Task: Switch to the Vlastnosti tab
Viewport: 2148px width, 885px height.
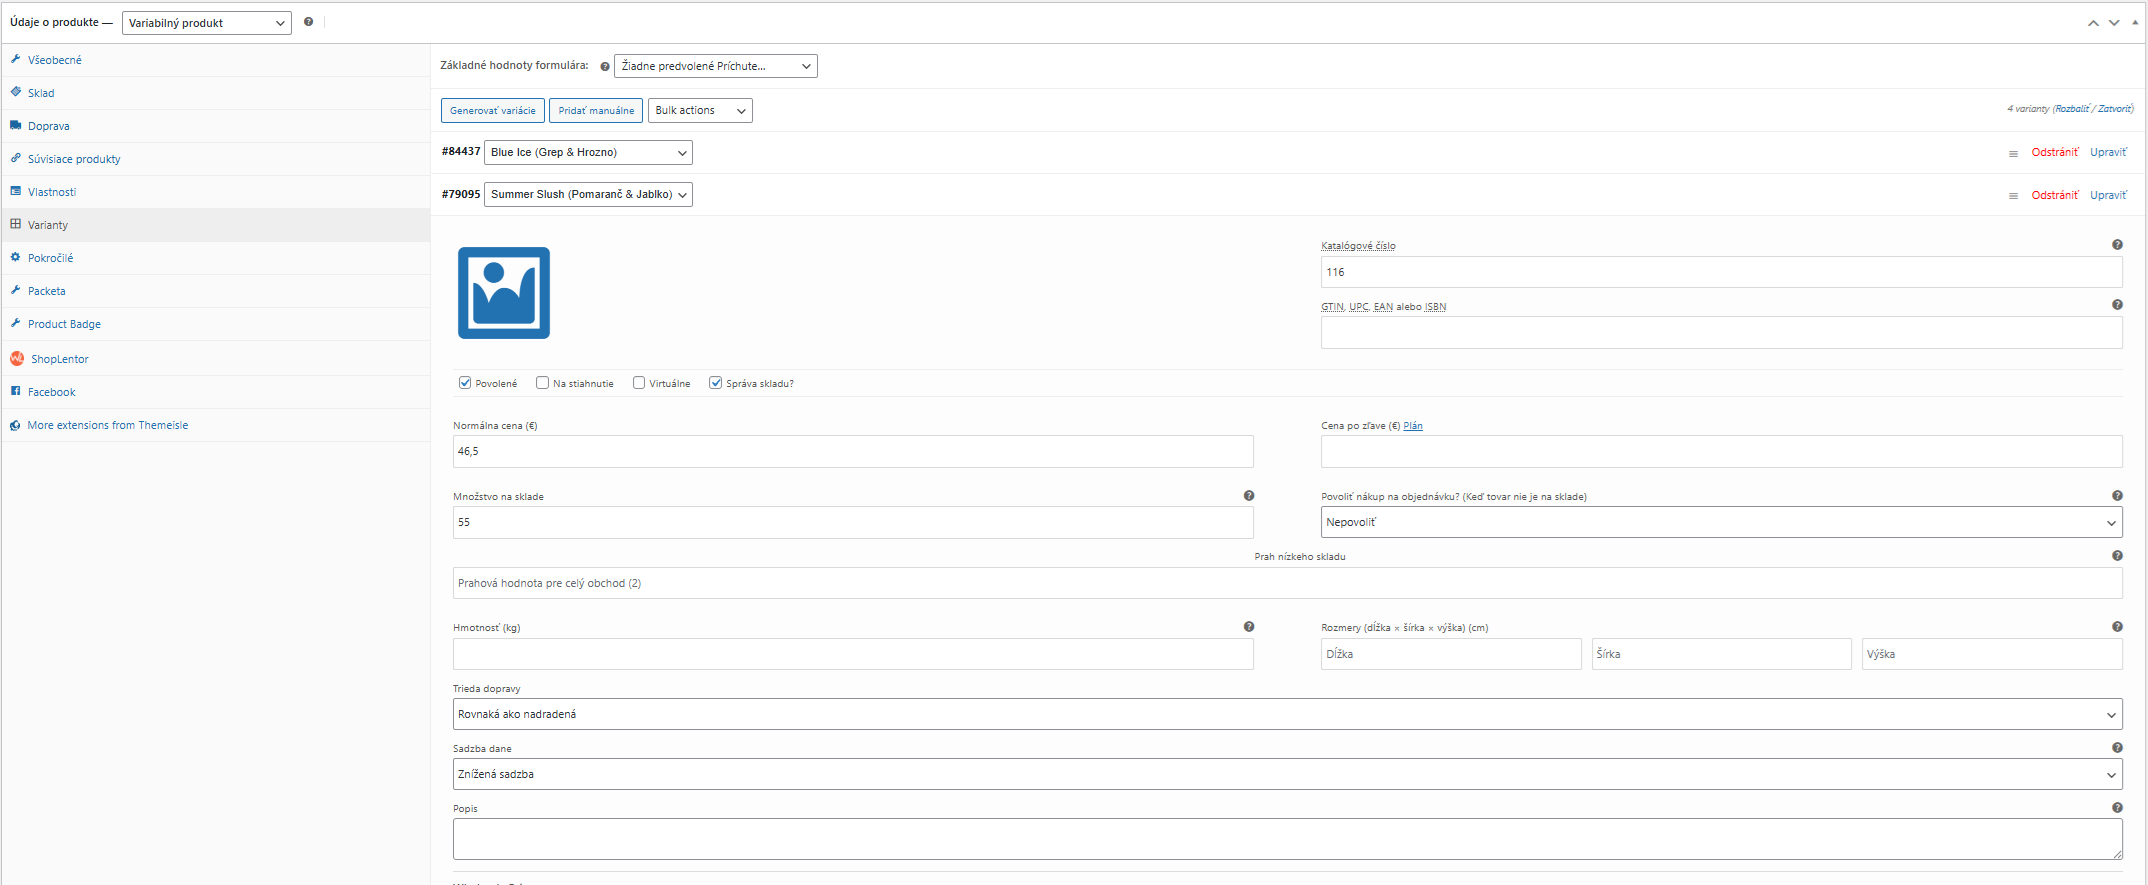Action: coord(52,192)
